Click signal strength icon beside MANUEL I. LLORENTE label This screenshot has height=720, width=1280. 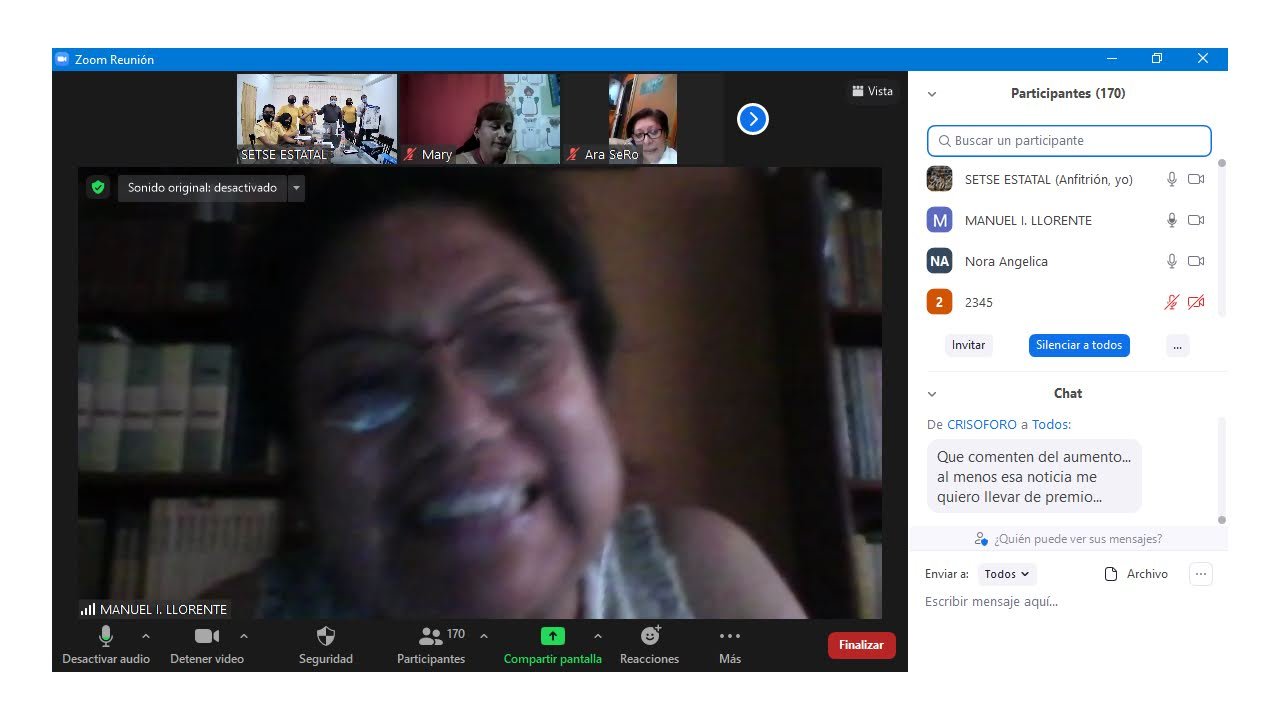(x=88, y=609)
